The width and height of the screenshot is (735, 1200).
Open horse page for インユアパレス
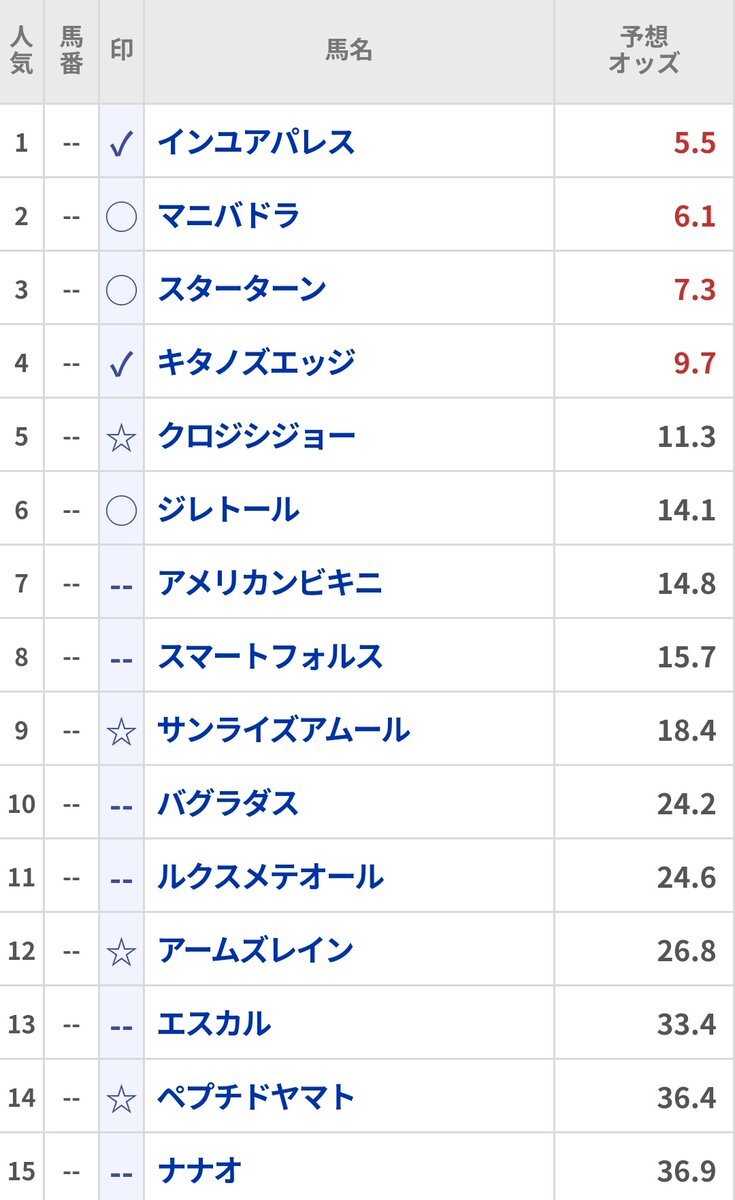(x=256, y=142)
